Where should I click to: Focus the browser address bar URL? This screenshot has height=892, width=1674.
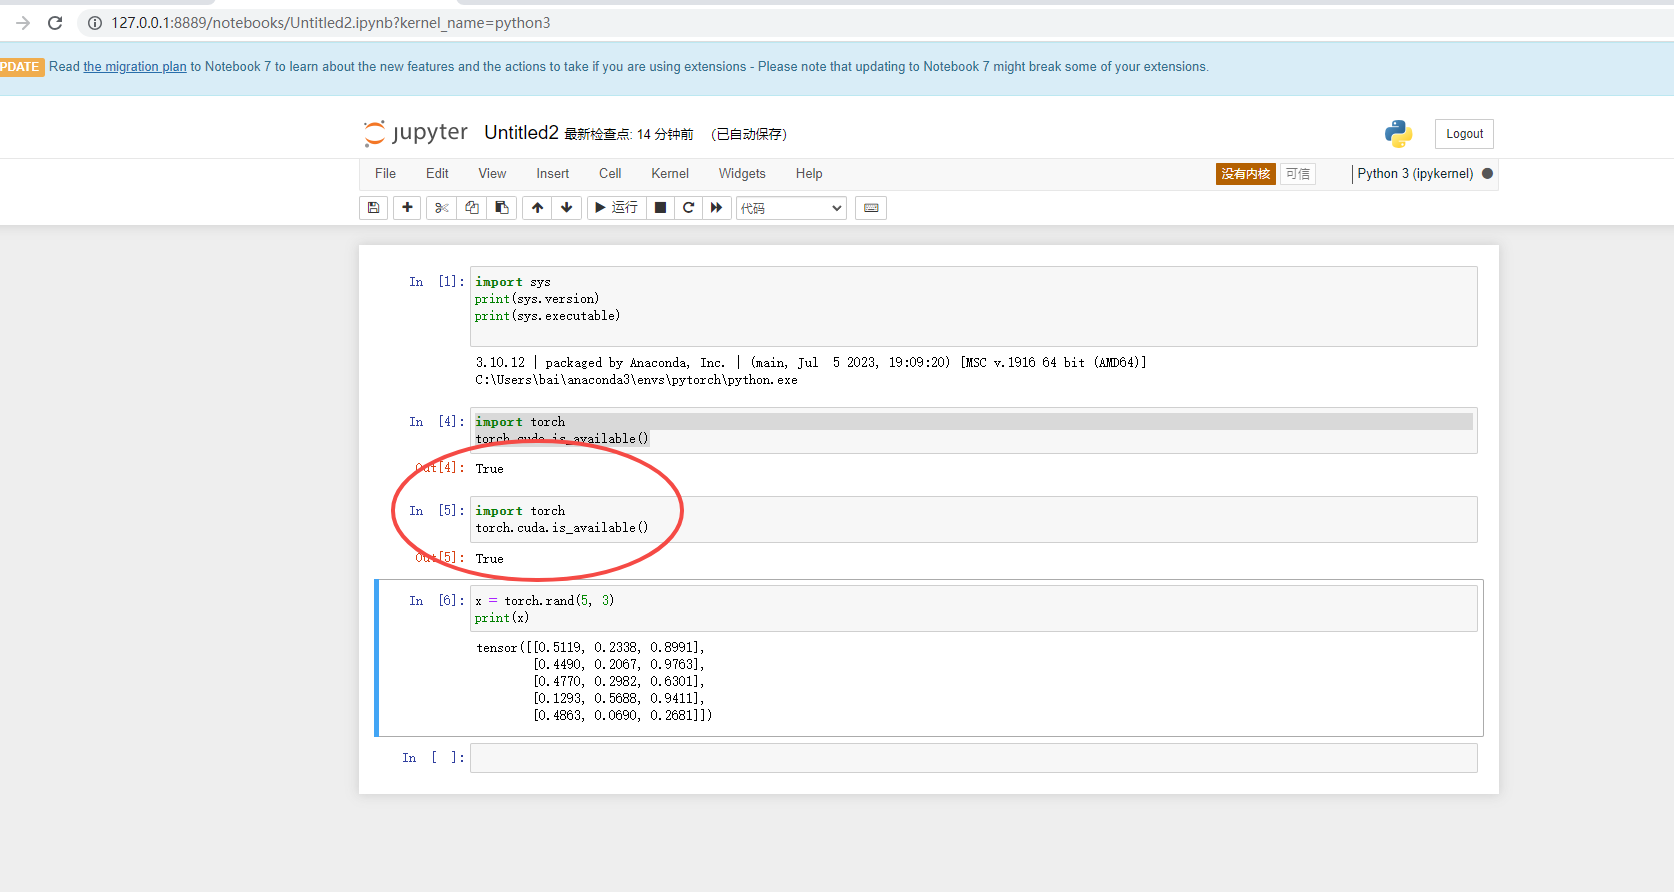[331, 23]
